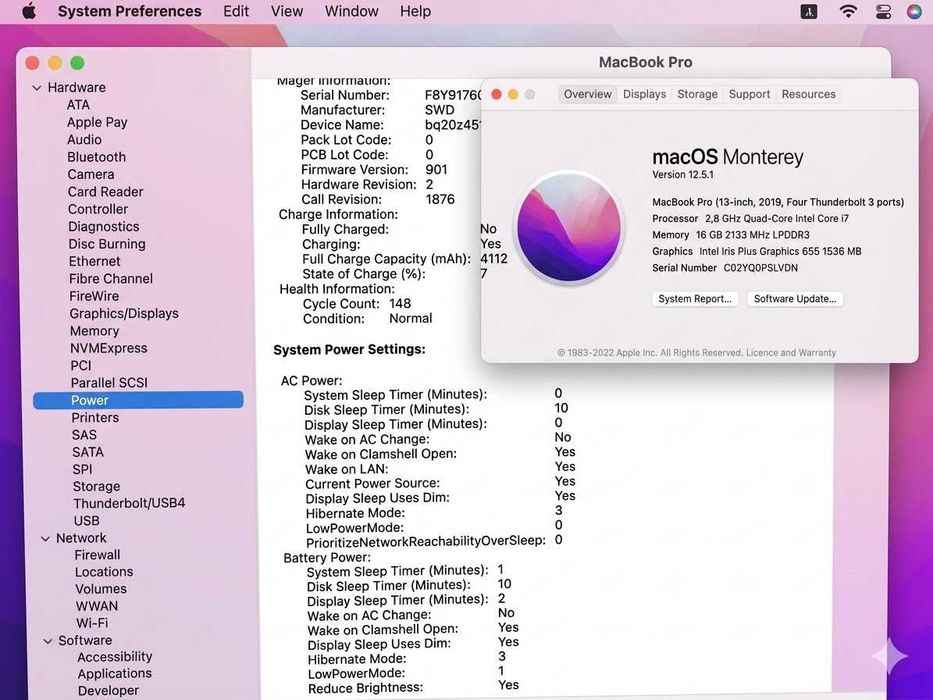Viewport: 933px width, 700px height.
Task: Select Disc Burning in the sidebar
Action: pyautogui.click(x=107, y=244)
